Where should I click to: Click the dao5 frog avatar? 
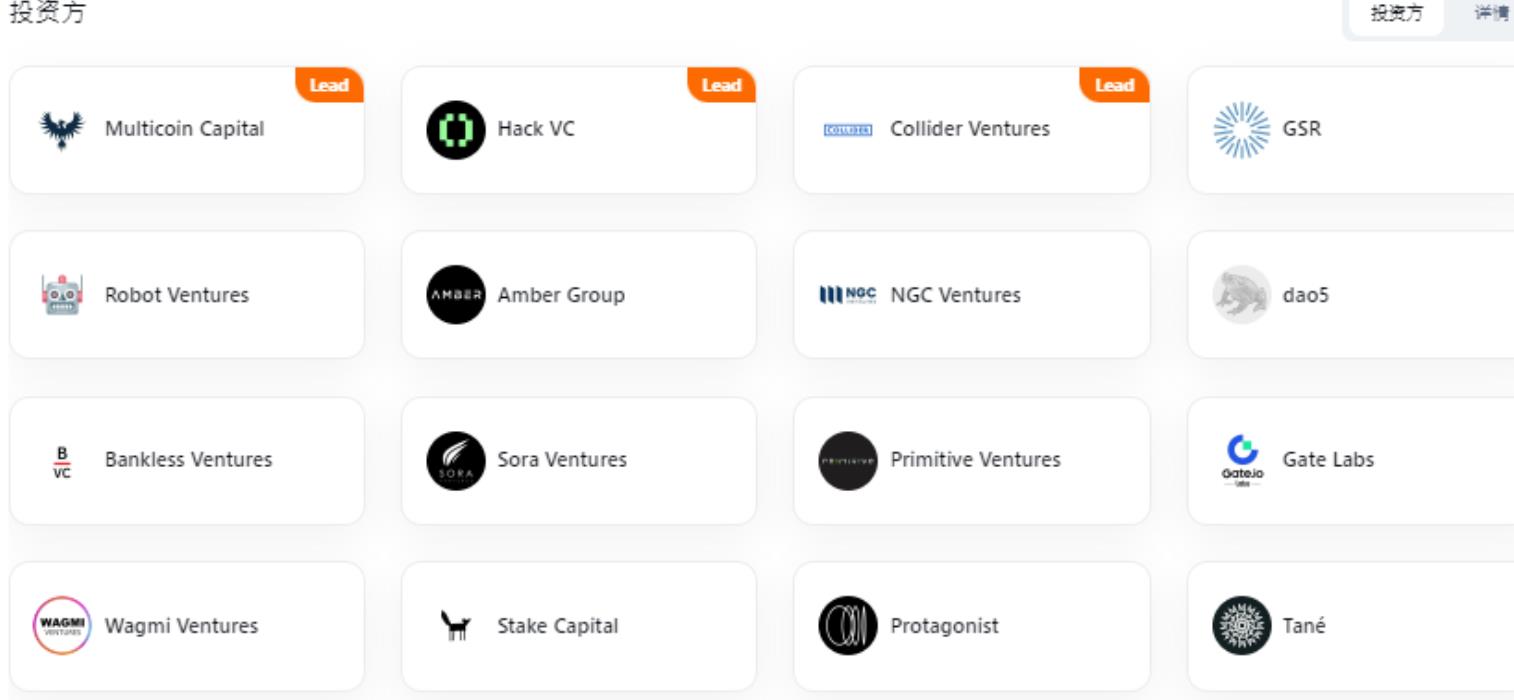[1241, 295]
